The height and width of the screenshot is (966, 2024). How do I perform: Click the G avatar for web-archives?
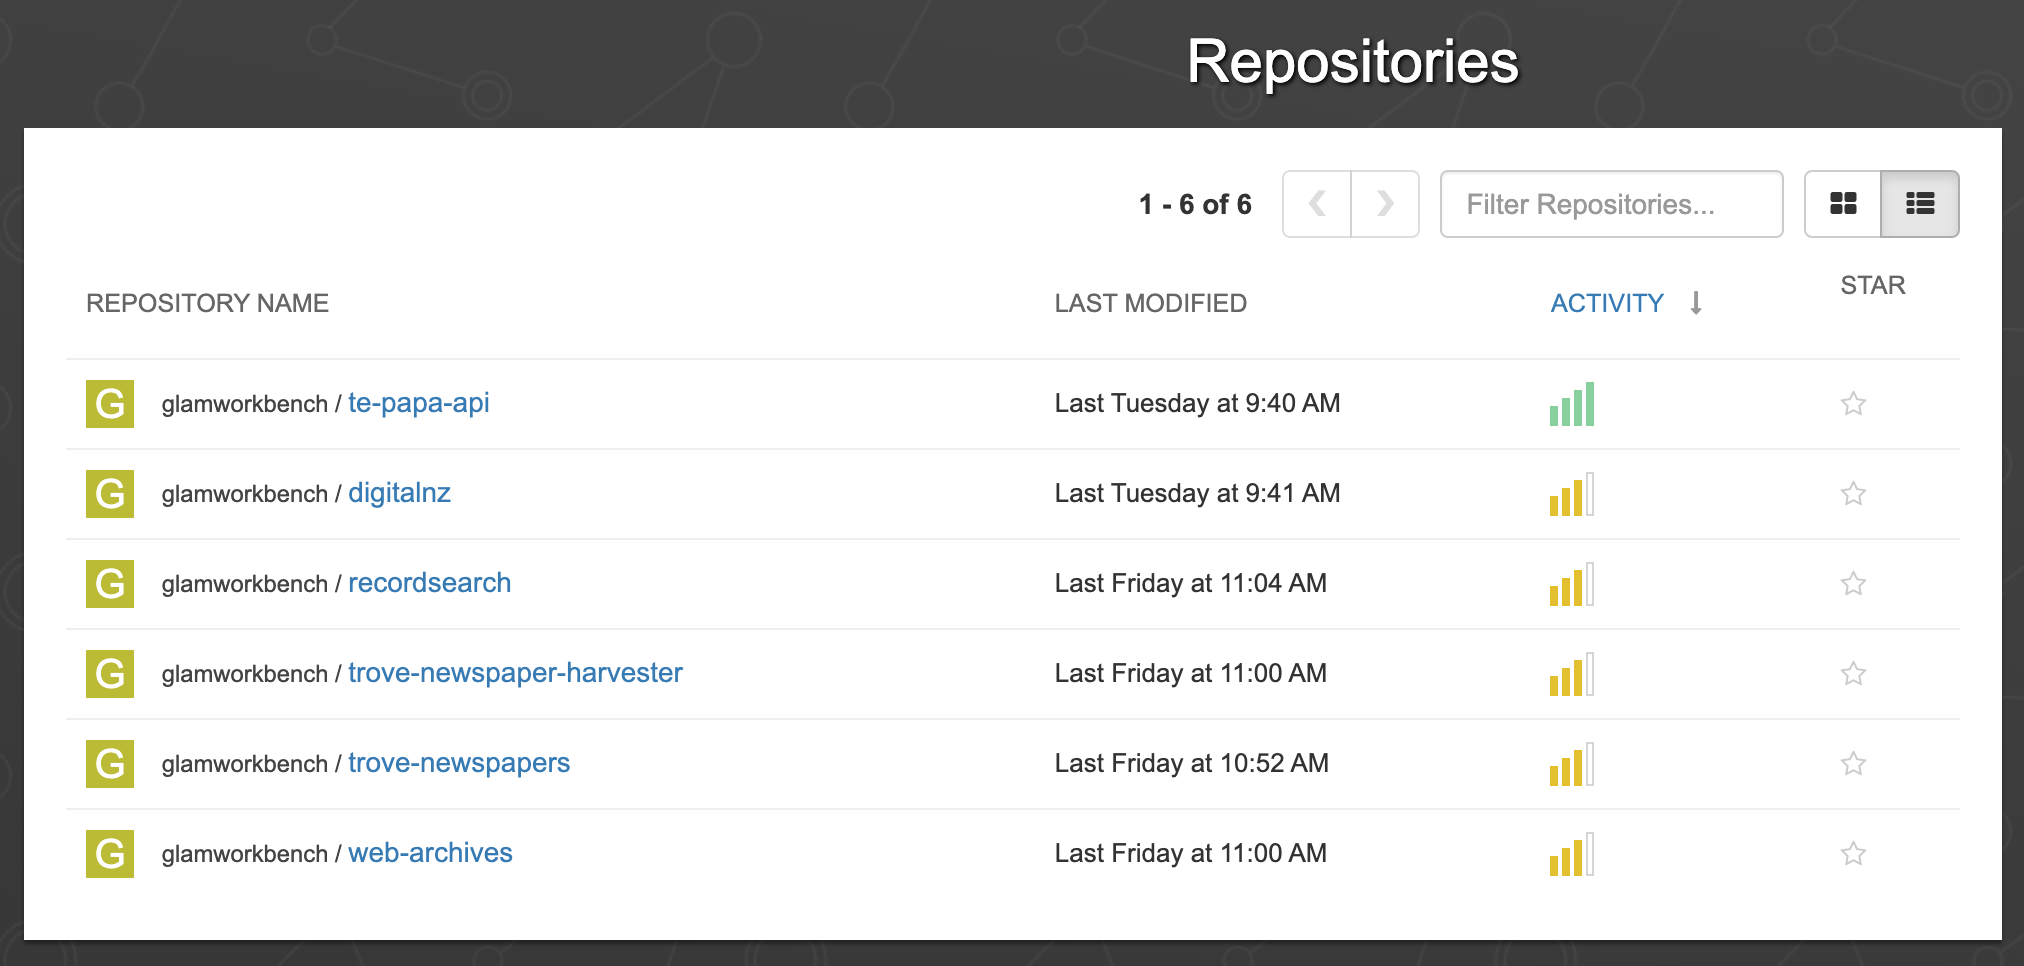(x=110, y=854)
